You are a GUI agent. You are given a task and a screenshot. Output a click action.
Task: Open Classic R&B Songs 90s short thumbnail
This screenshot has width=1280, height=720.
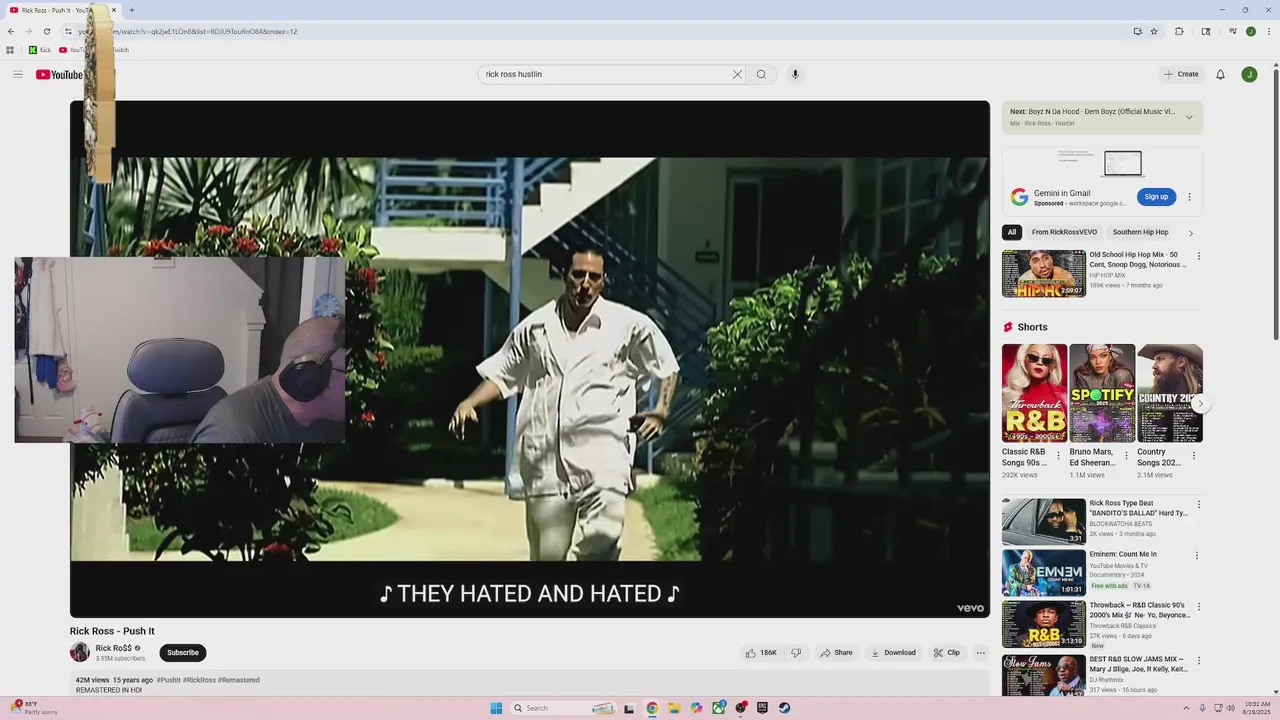click(x=1035, y=393)
